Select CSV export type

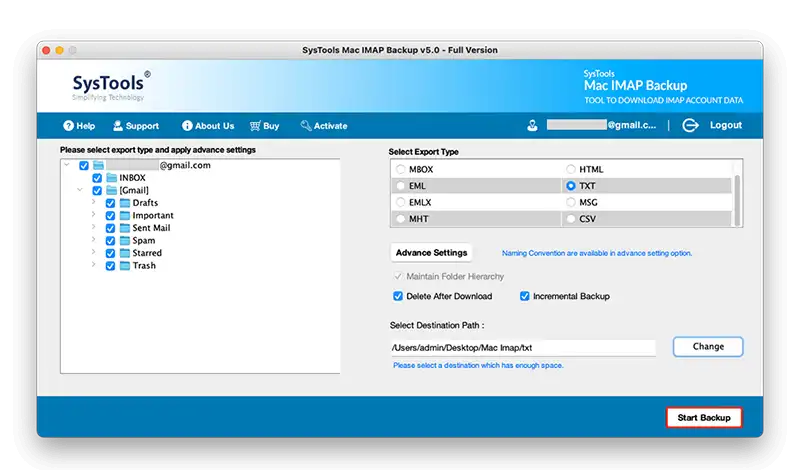point(571,218)
